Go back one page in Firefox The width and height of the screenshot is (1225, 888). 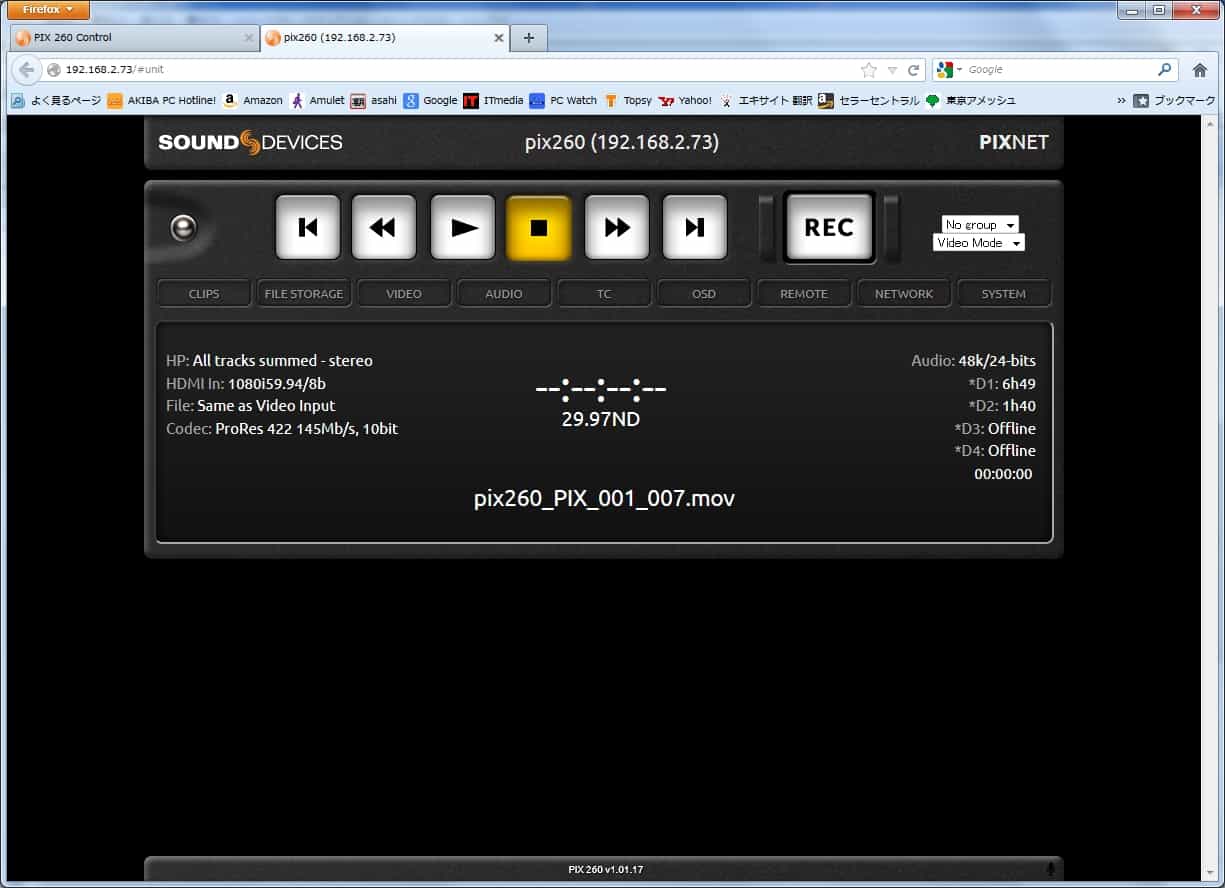coord(27,70)
